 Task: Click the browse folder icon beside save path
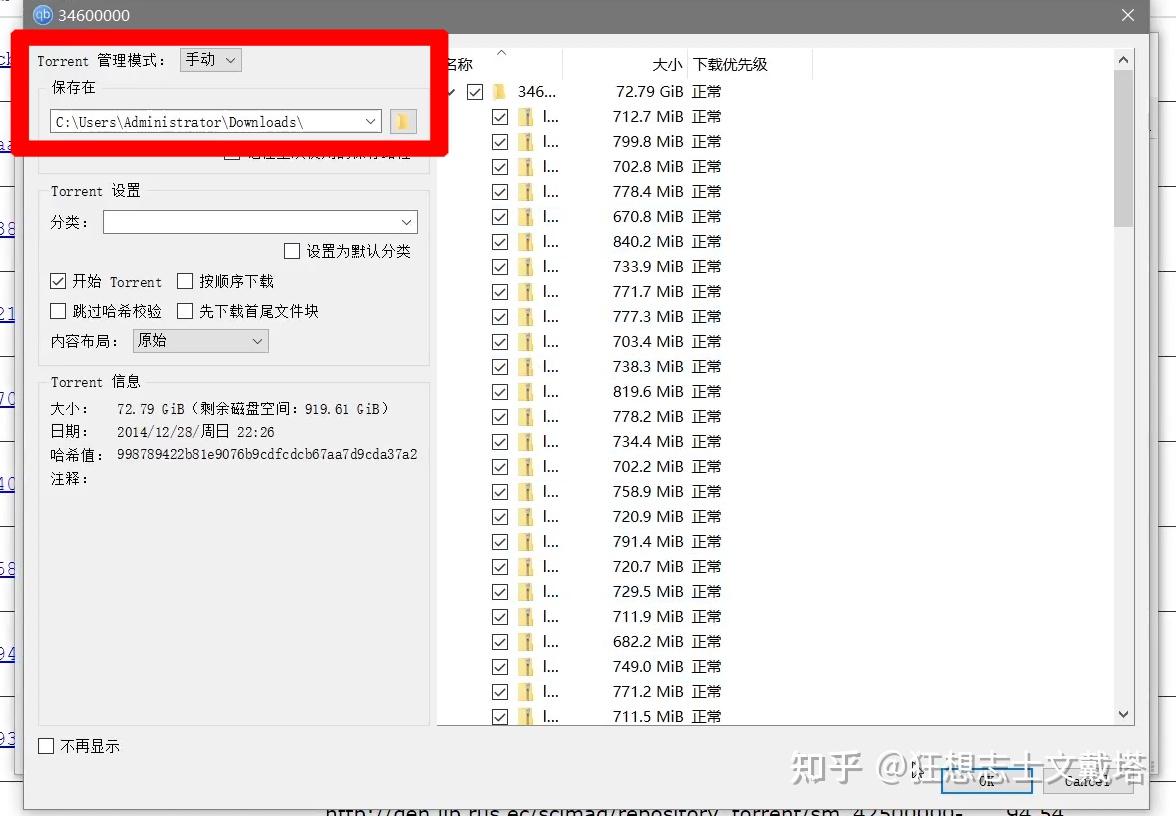pos(403,122)
